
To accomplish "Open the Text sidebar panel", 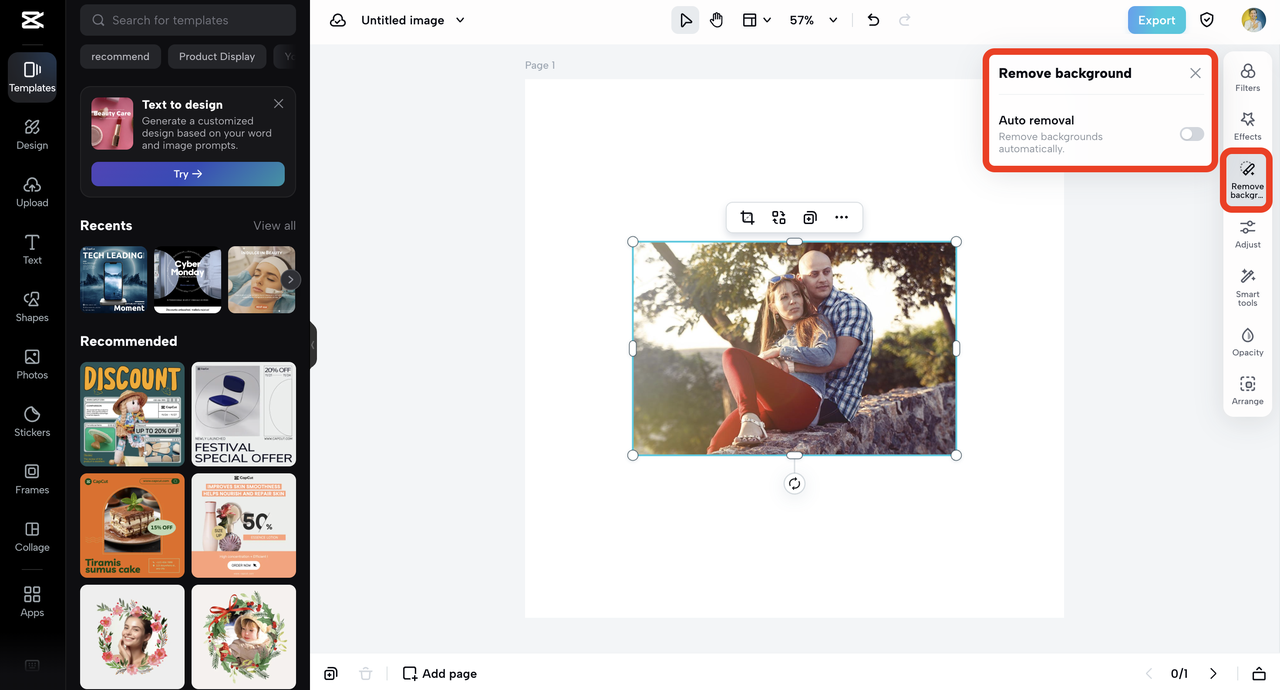I will coord(32,249).
